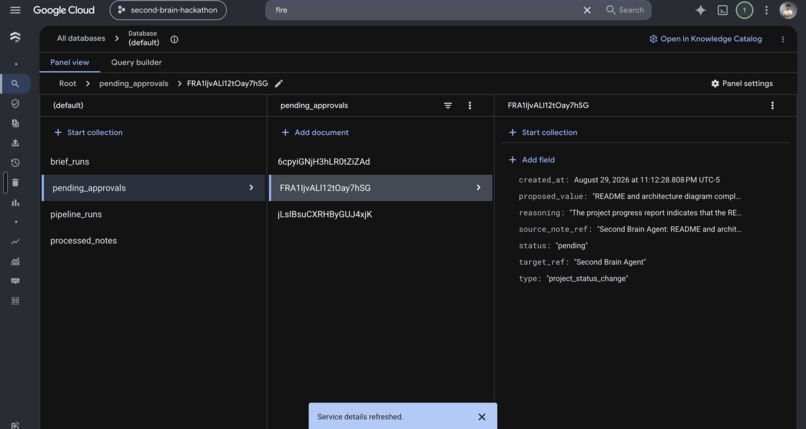Screen dimensions: 806x429
Task: Open in Knowledge Catalog link
Action: 705,39
